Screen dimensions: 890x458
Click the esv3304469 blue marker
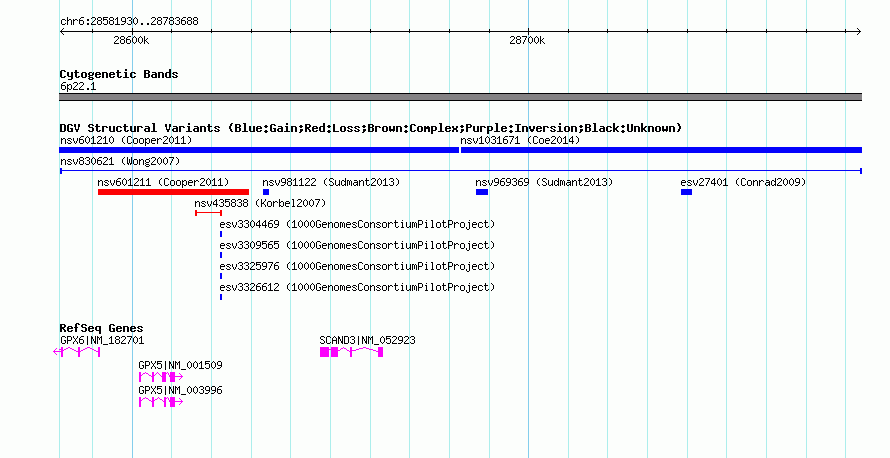pos(221,234)
